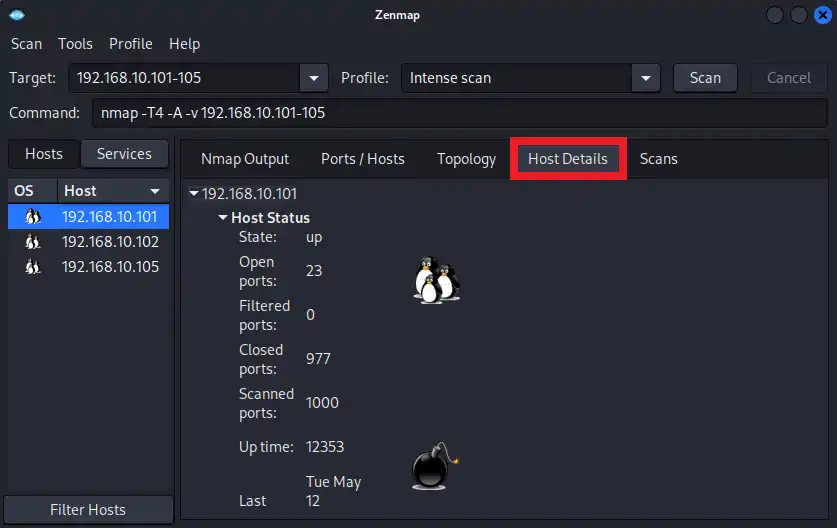Click the State value 'up'
This screenshot has height=528, width=837.
(314, 238)
